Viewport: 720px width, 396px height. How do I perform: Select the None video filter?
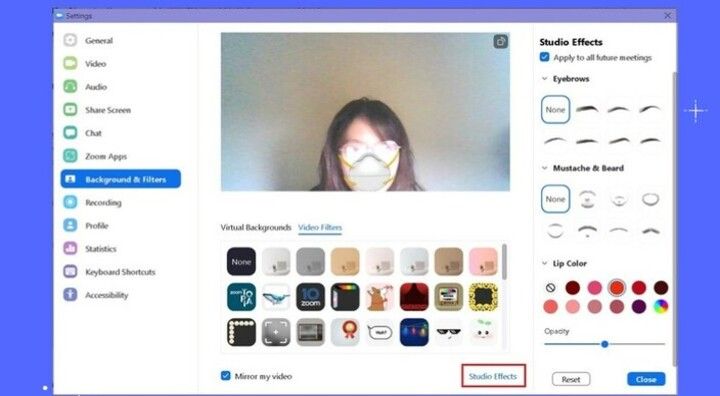pyautogui.click(x=241, y=261)
